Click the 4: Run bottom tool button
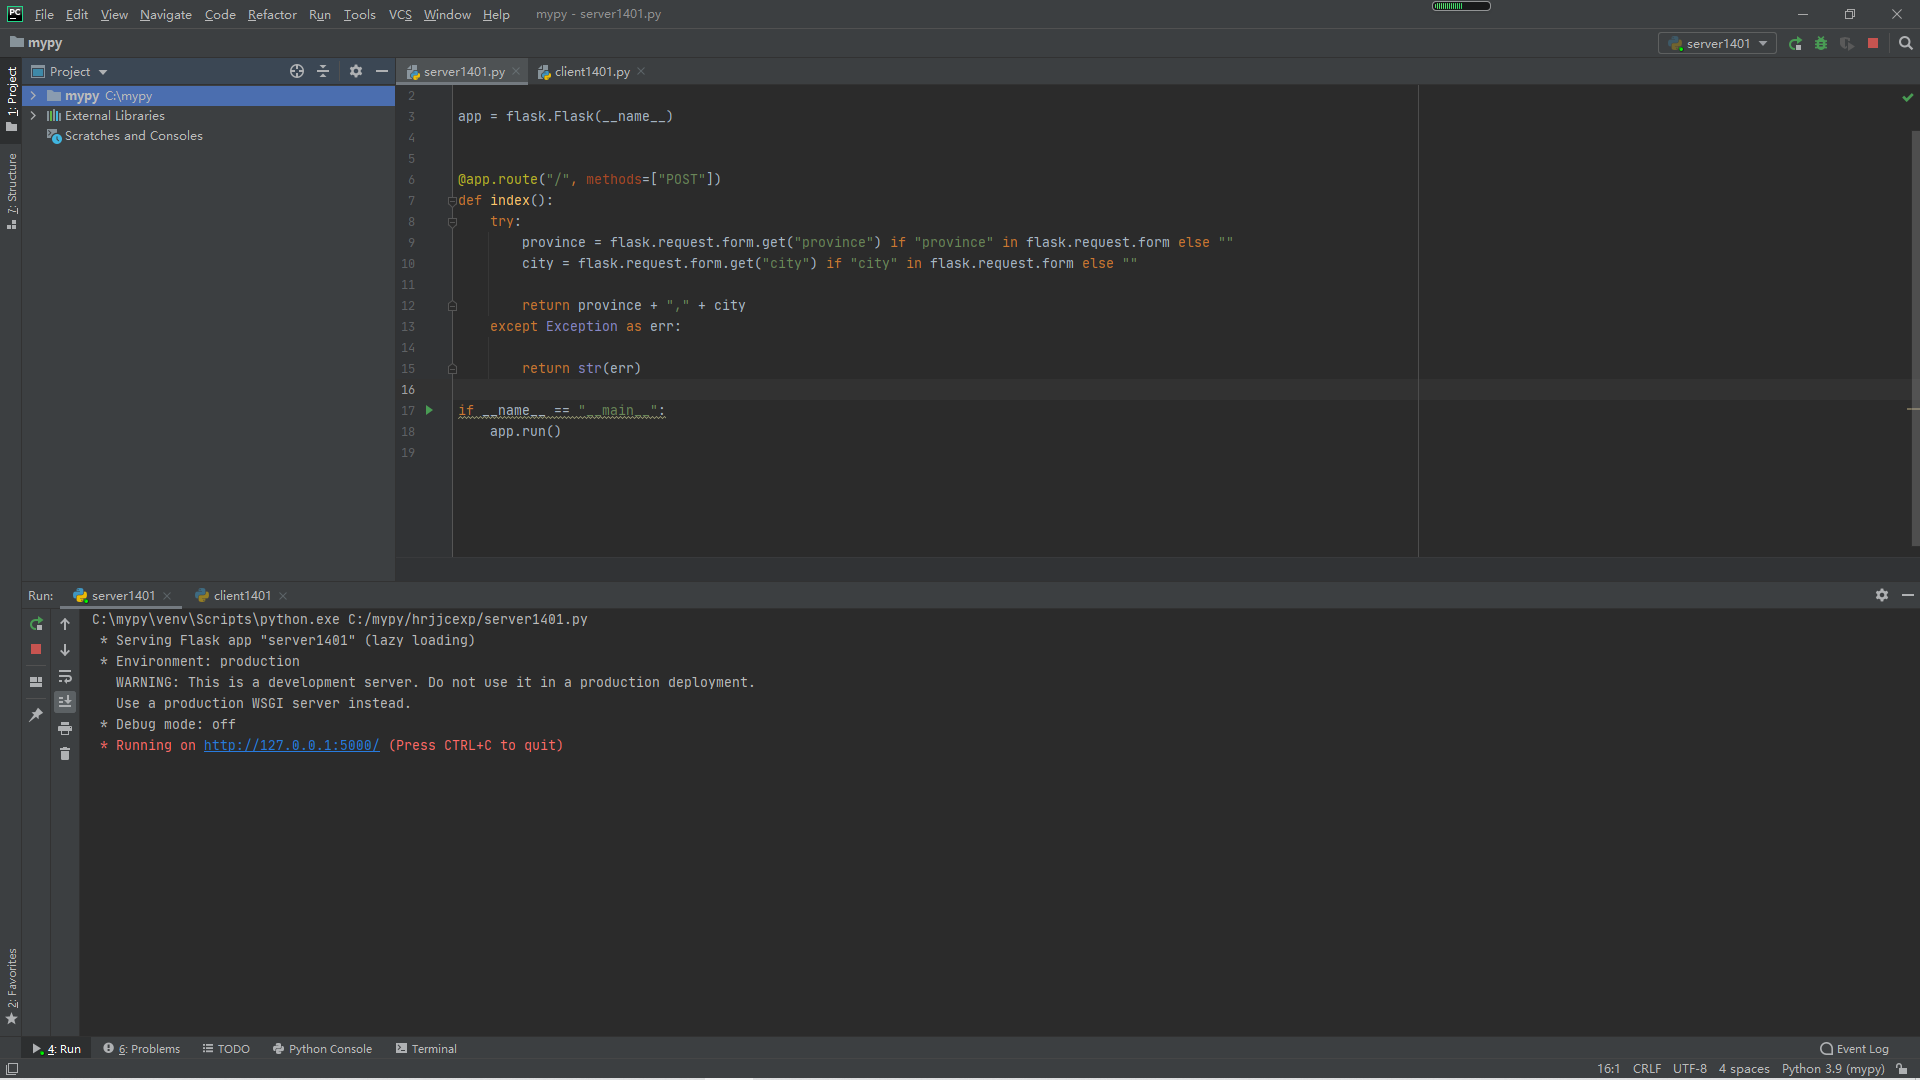This screenshot has width=1920, height=1080. (57, 1049)
